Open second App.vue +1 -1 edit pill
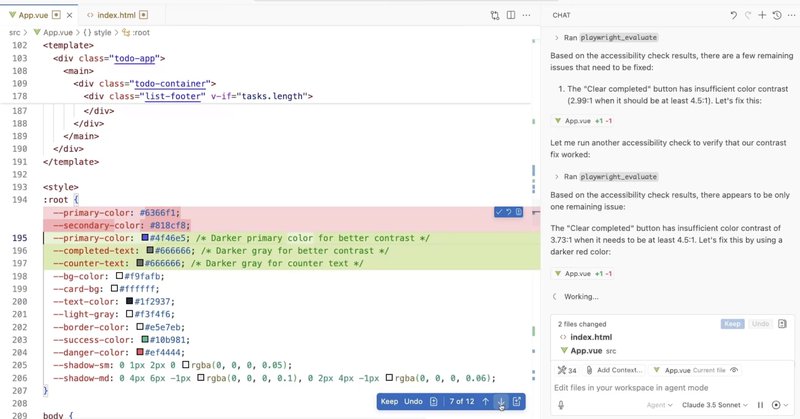800x419 pixels. pos(584,274)
